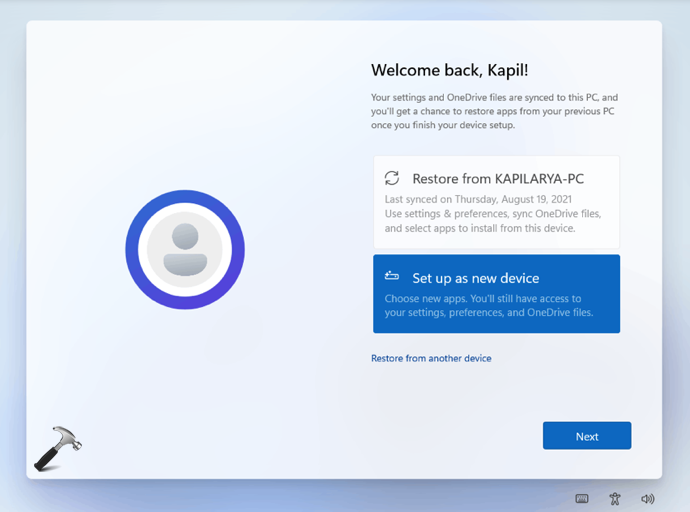Click the volume speaker icon
This screenshot has width=690, height=512.
click(x=647, y=498)
